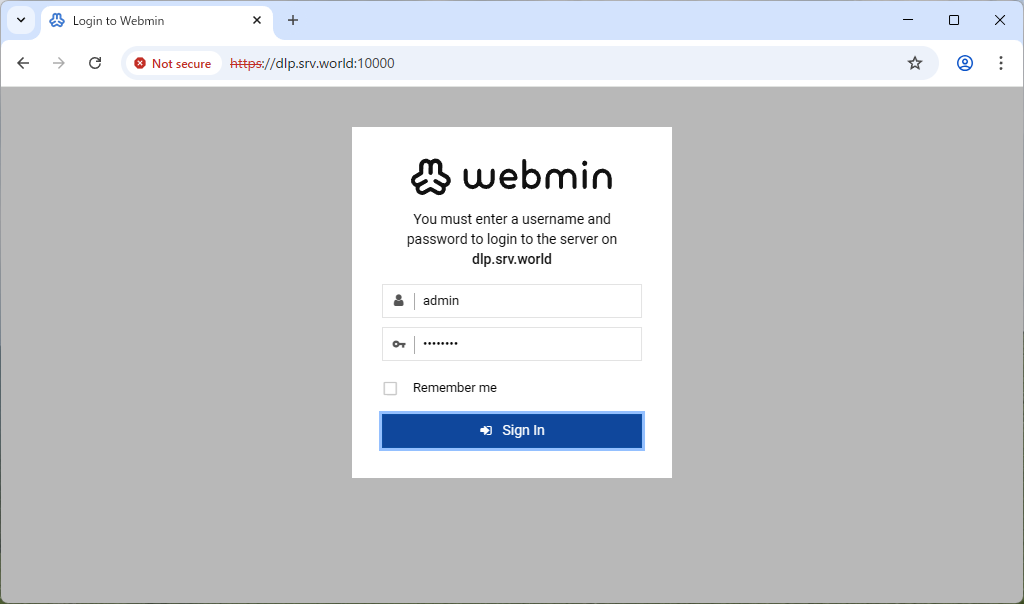1024x604 pixels.
Task: Reload the Webmin login page
Action: (95, 63)
